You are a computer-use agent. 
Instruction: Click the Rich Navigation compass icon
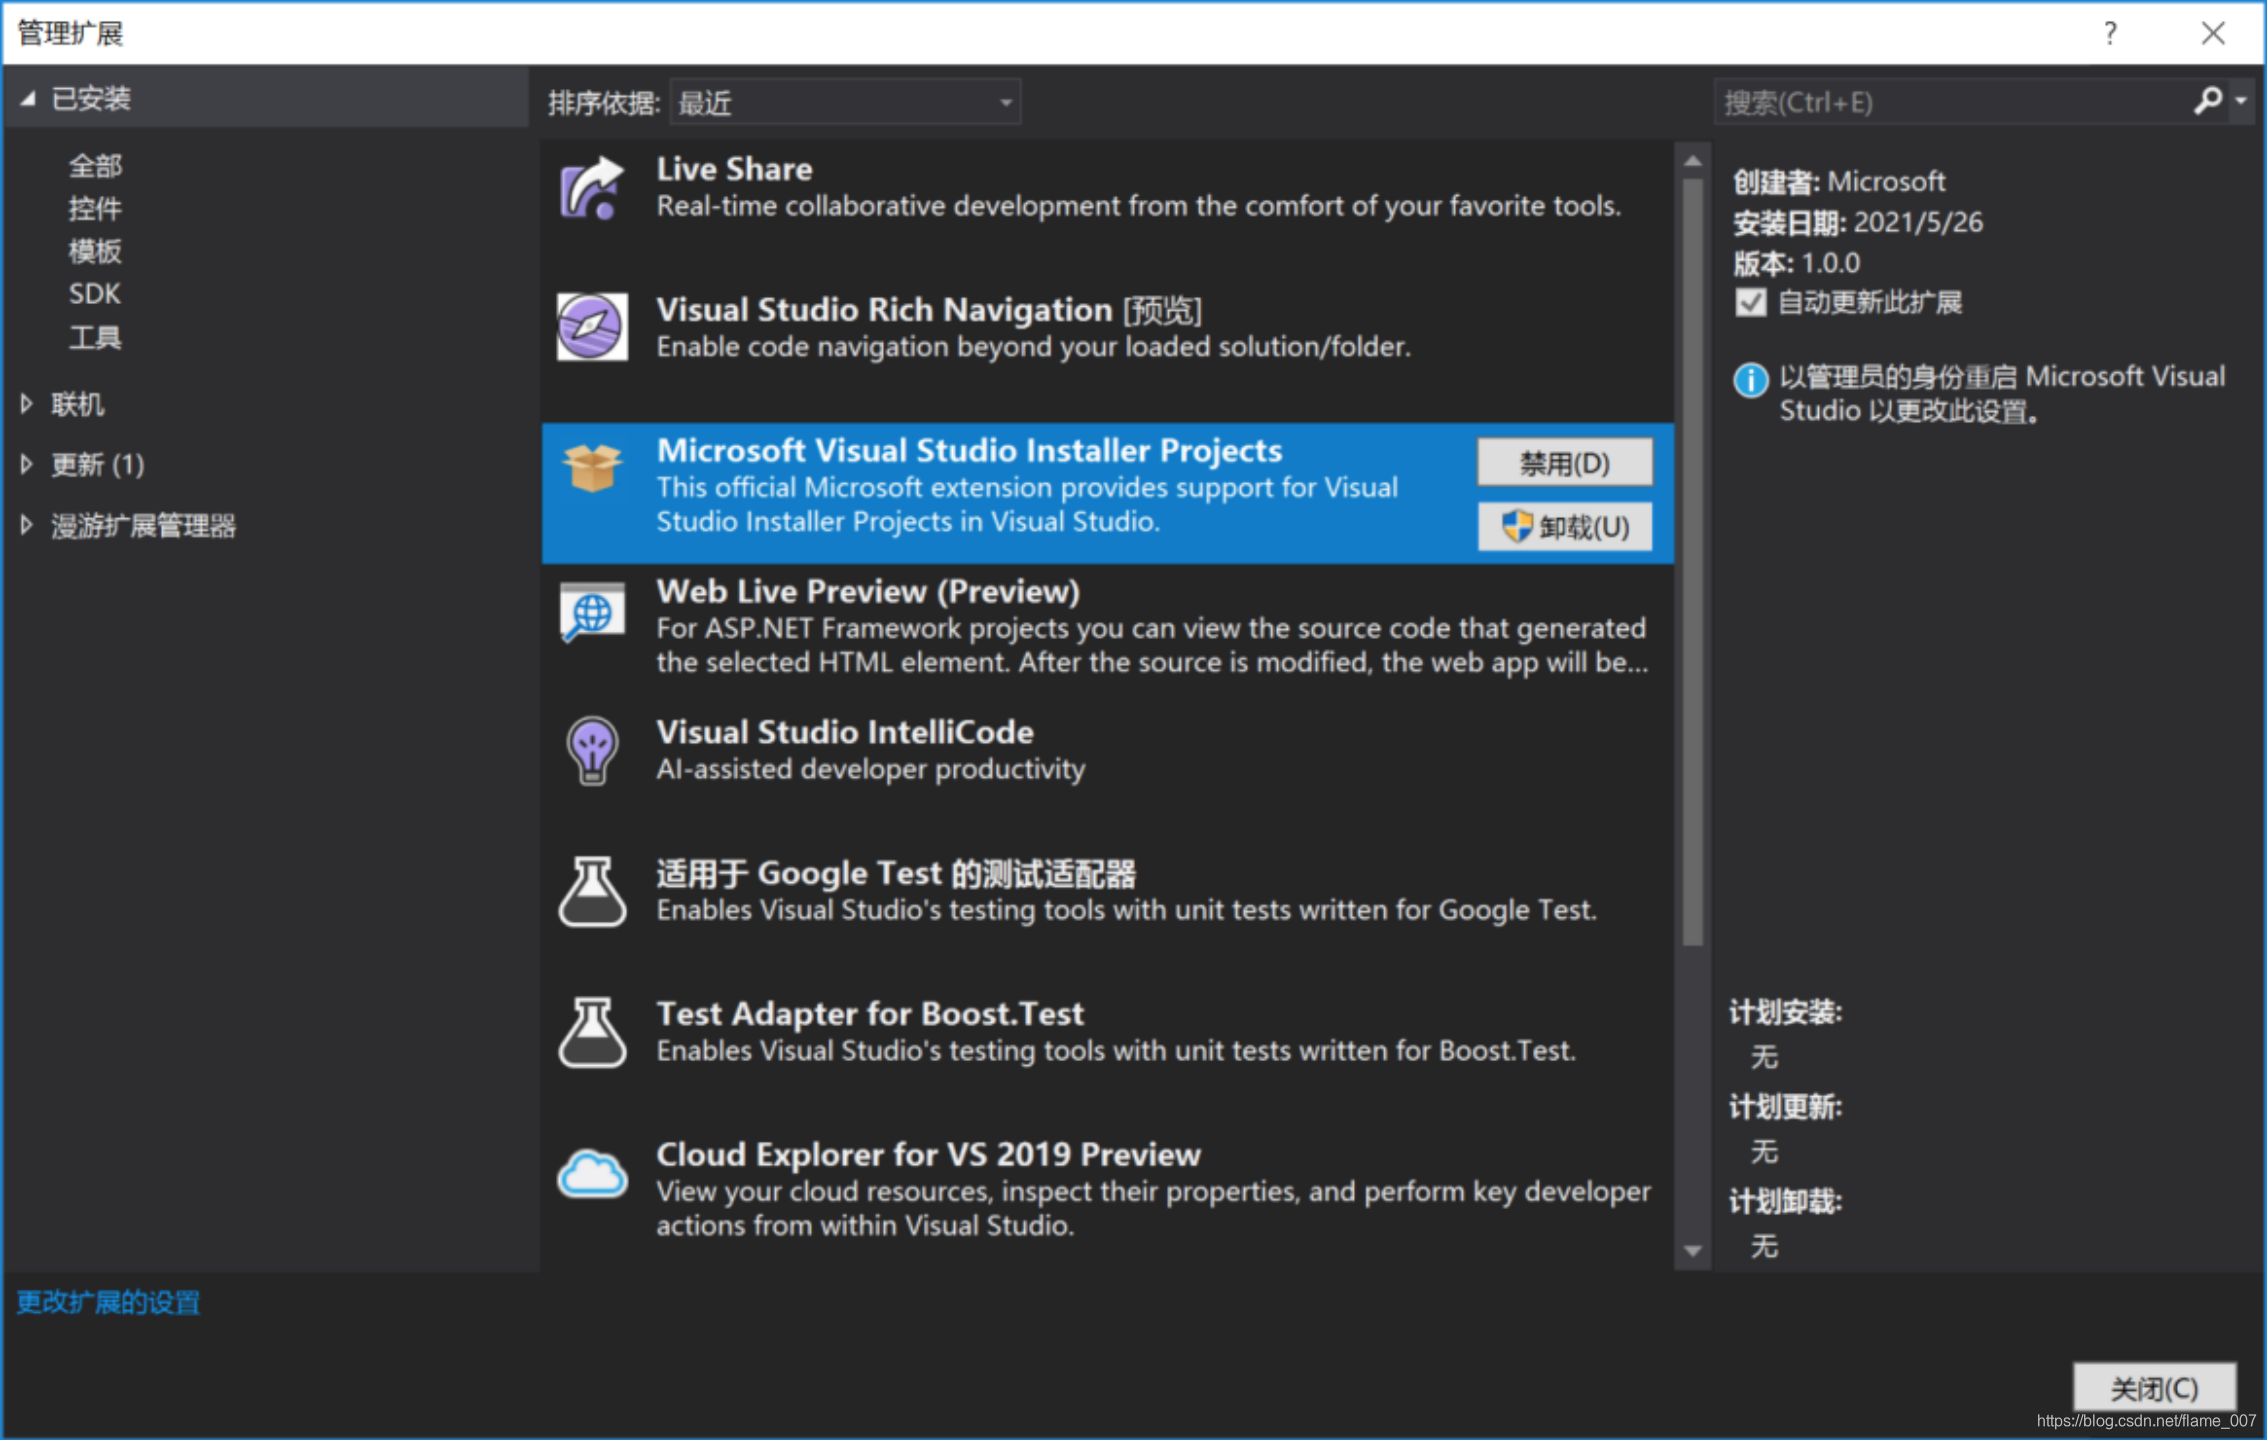[x=592, y=327]
